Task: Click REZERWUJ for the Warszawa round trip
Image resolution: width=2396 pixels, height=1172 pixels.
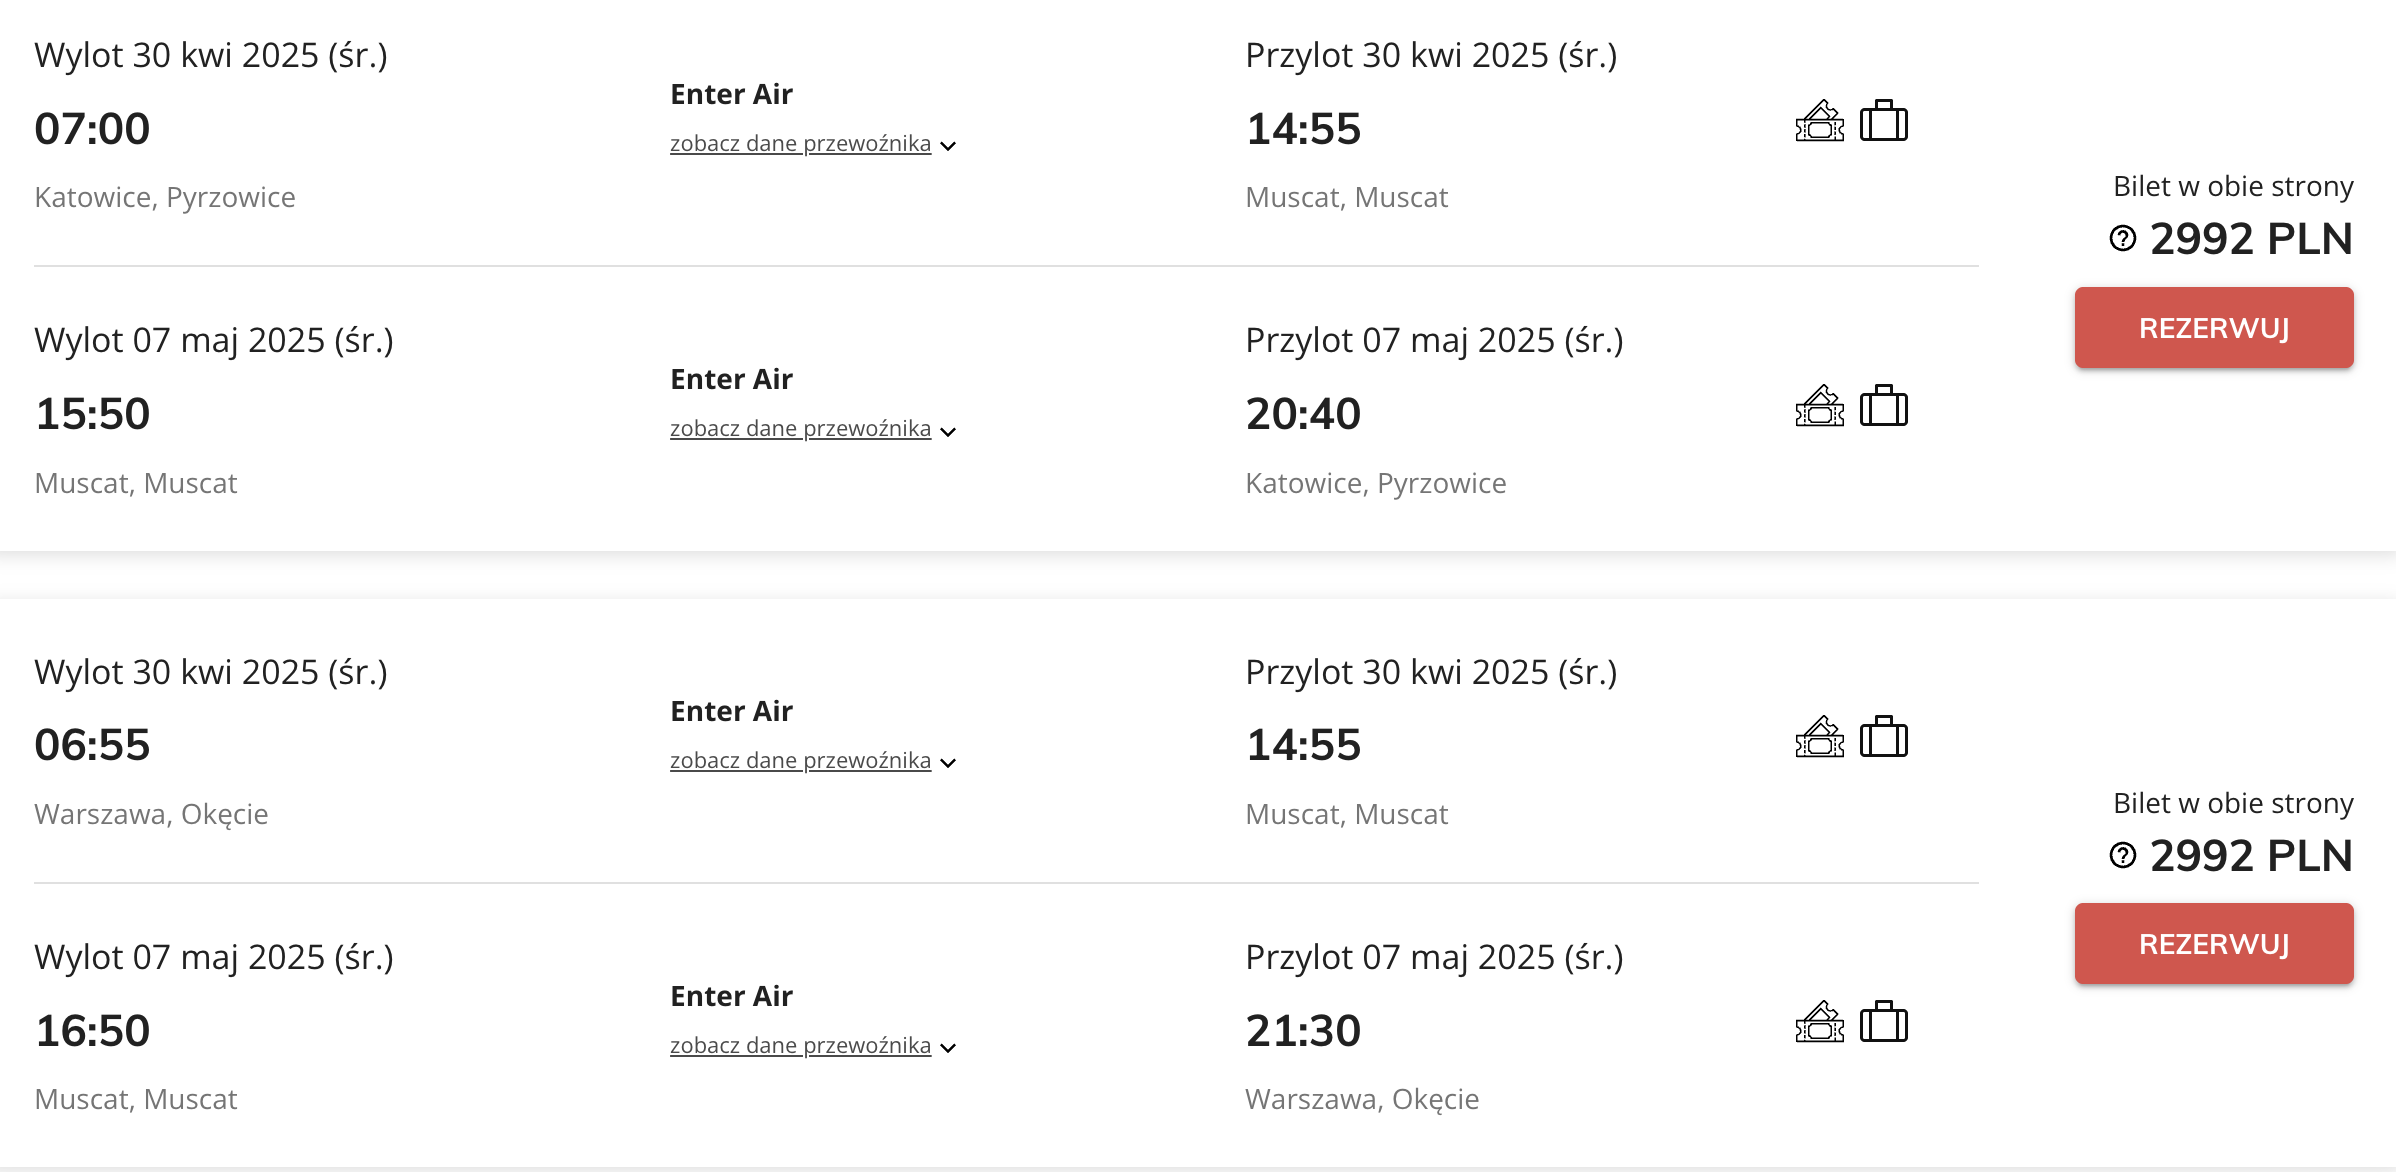Action: (2214, 944)
